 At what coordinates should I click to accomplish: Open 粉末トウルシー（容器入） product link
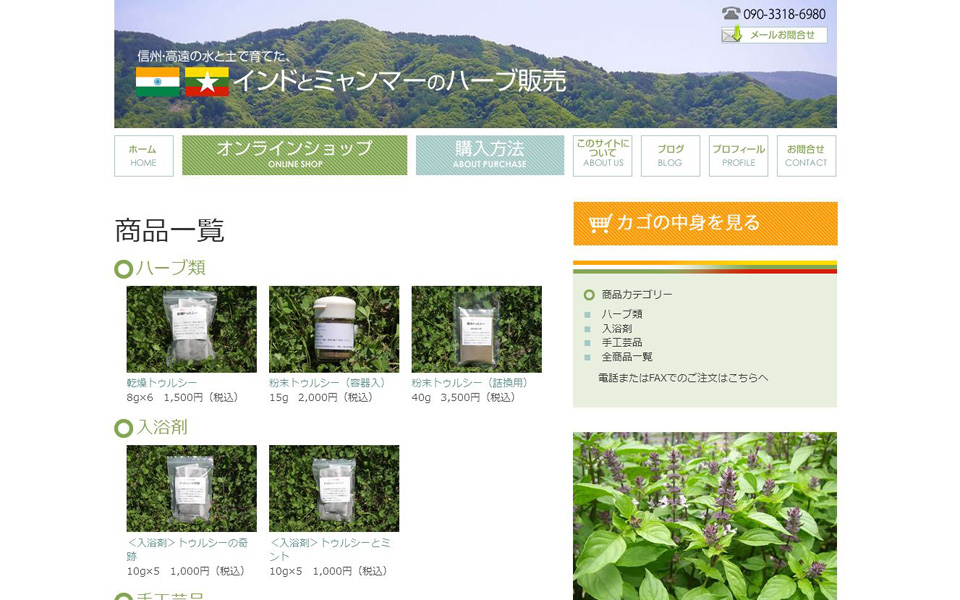click(329, 383)
